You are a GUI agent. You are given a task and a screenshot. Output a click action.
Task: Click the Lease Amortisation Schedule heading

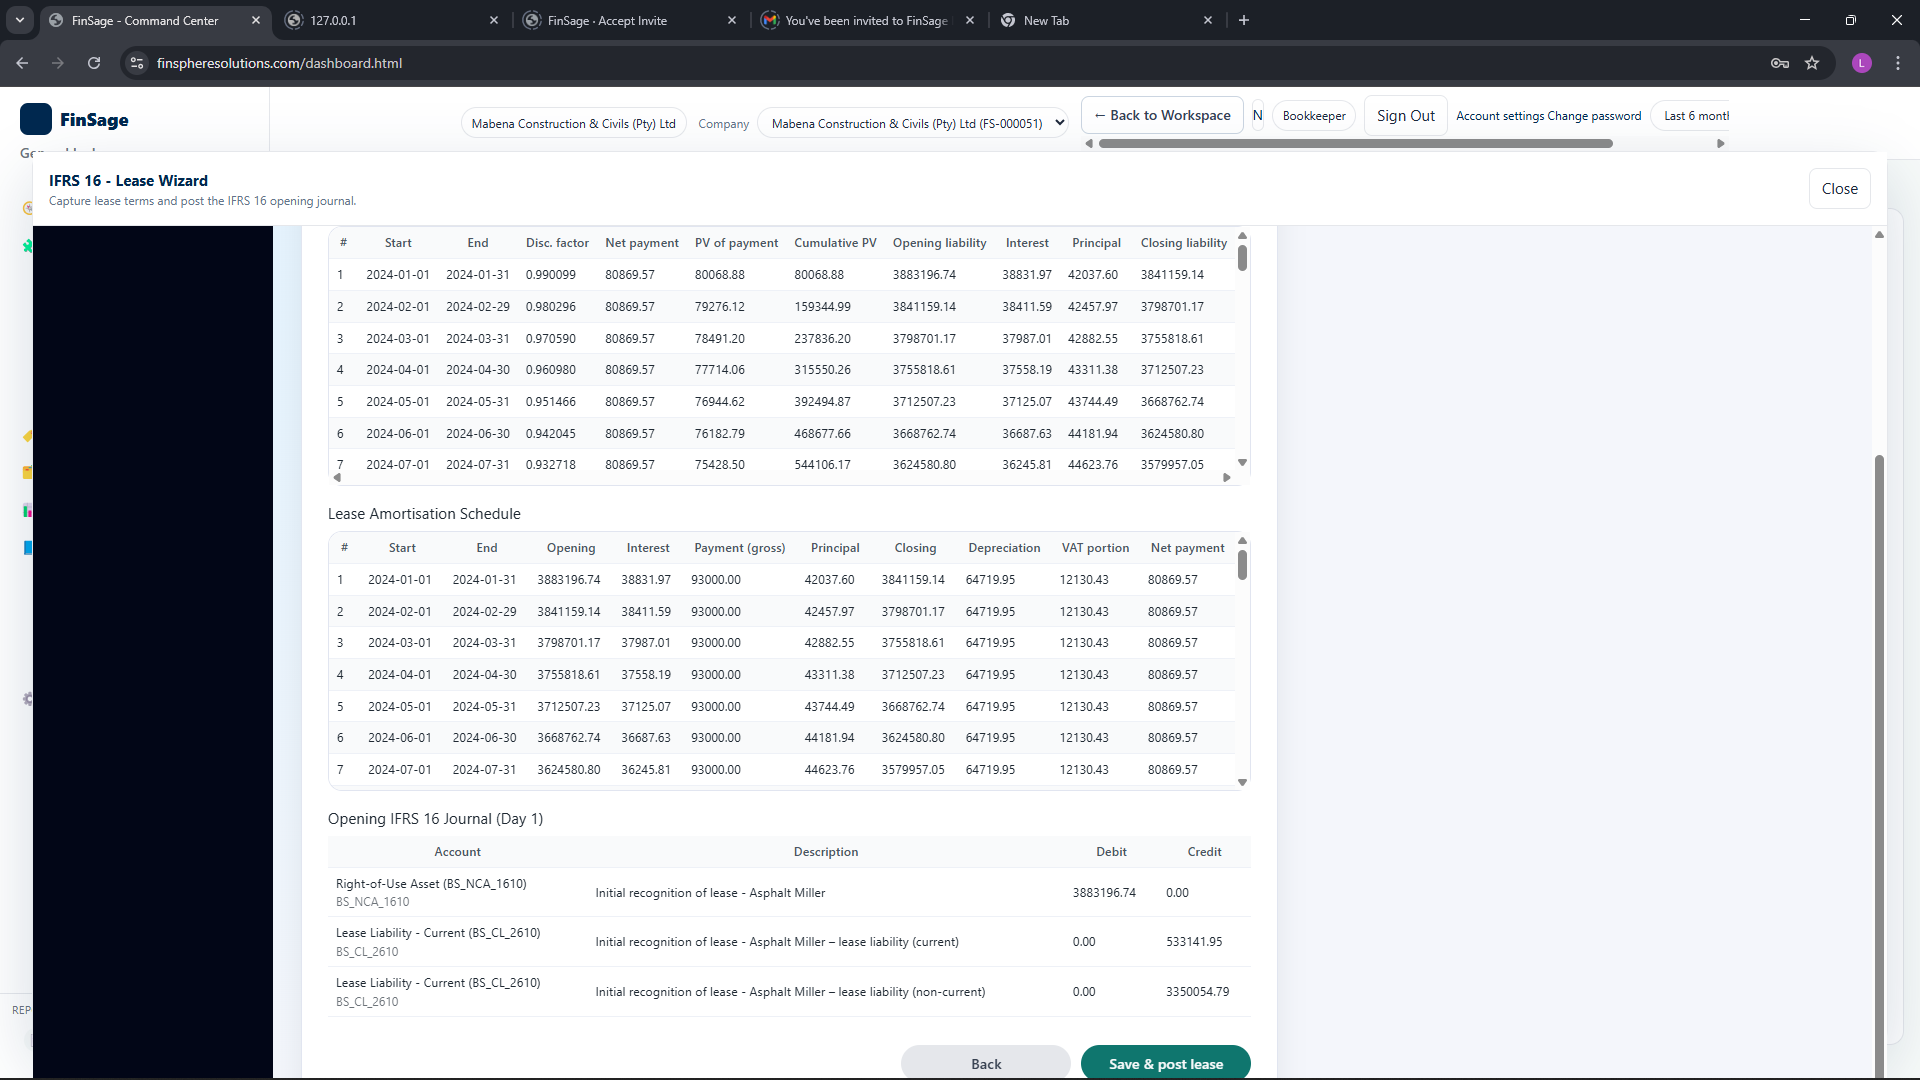point(424,514)
